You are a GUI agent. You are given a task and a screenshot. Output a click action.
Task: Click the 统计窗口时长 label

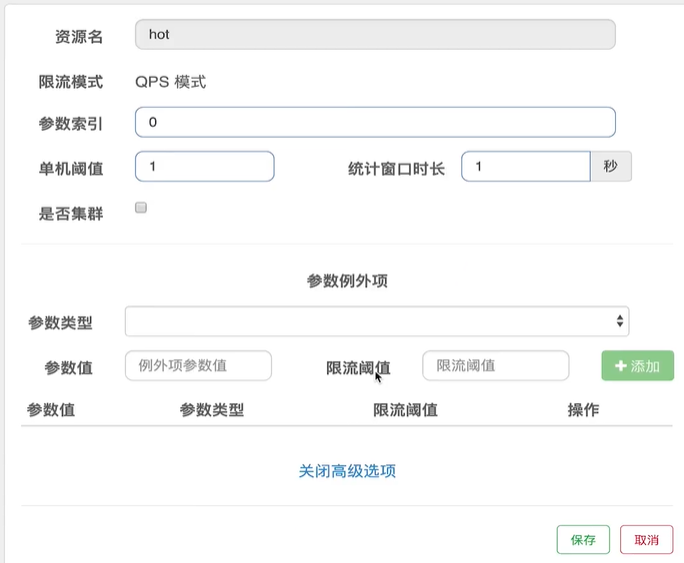396,169
